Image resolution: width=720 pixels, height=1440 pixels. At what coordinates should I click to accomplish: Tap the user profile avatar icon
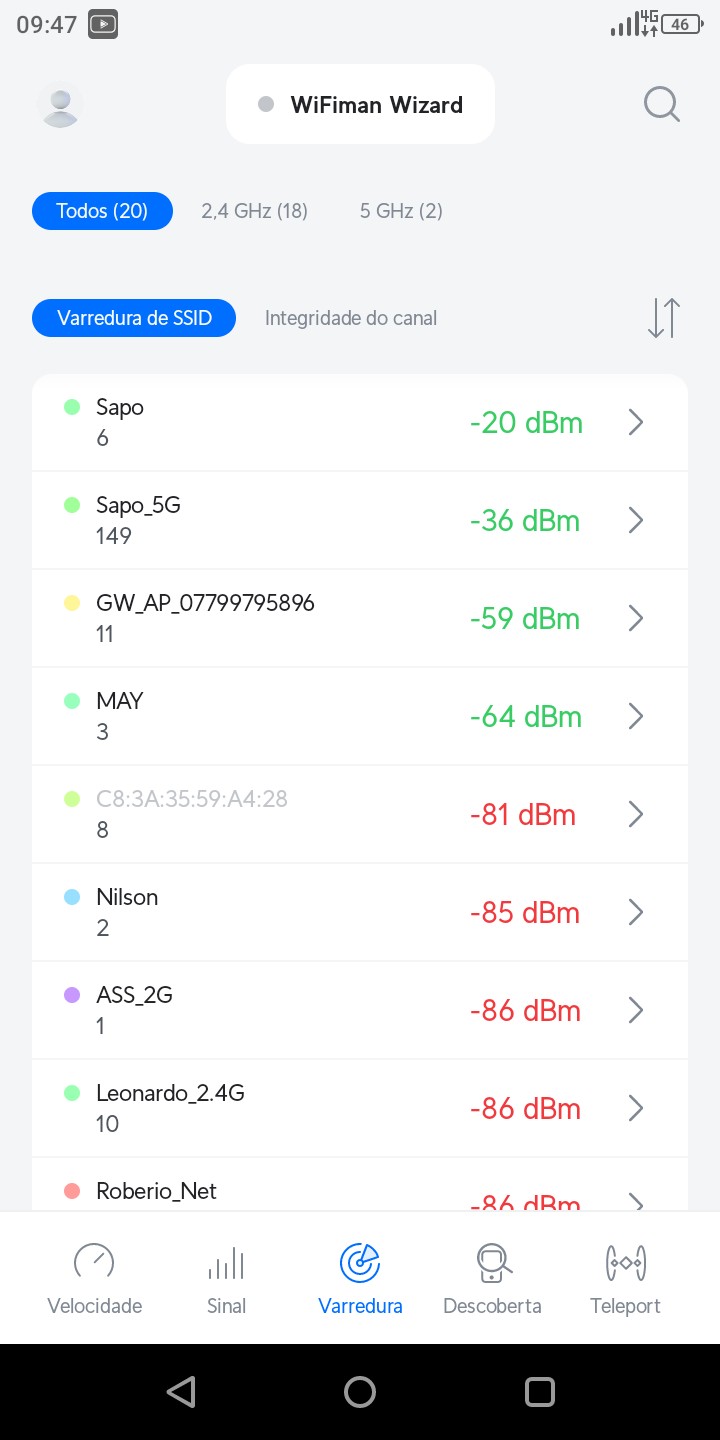click(60, 105)
